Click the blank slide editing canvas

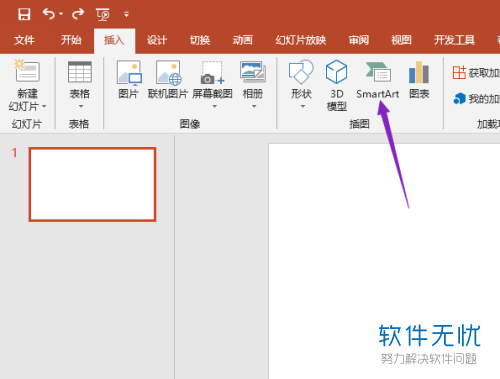coord(384,261)
